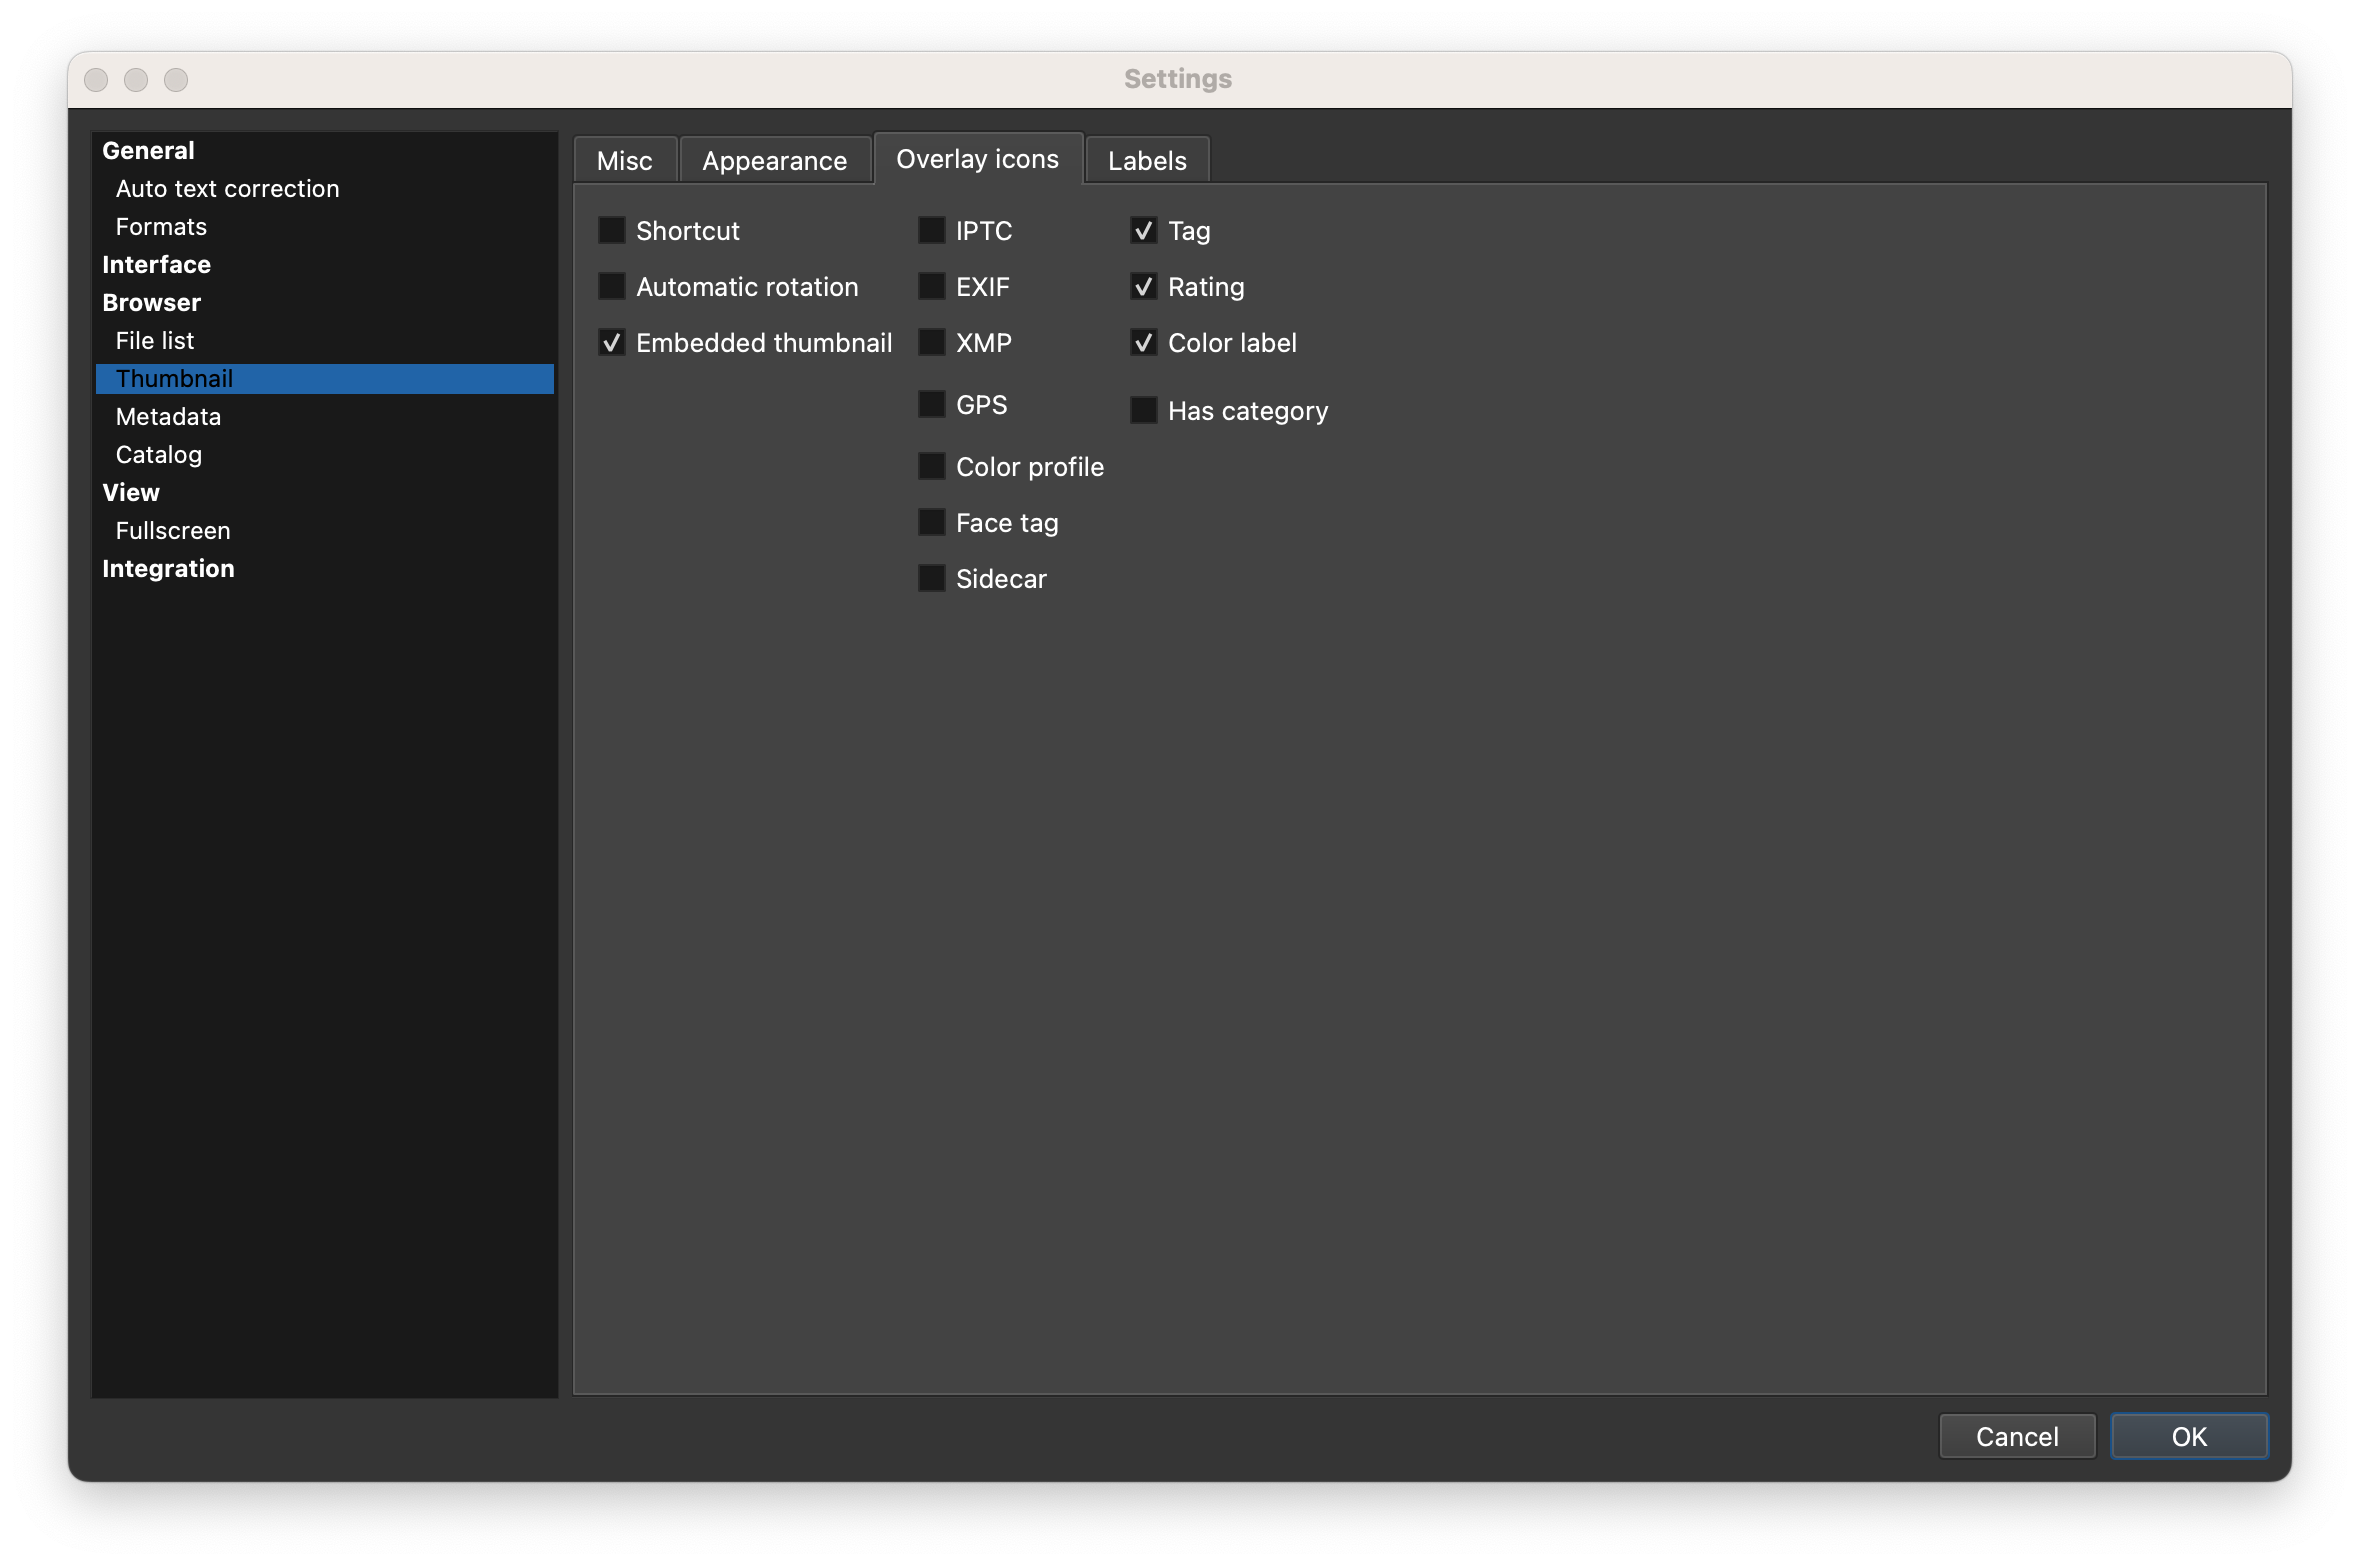Click the Cancel button
The height and width of the screenshot is (1566, 2360).
(2016, 1437)
